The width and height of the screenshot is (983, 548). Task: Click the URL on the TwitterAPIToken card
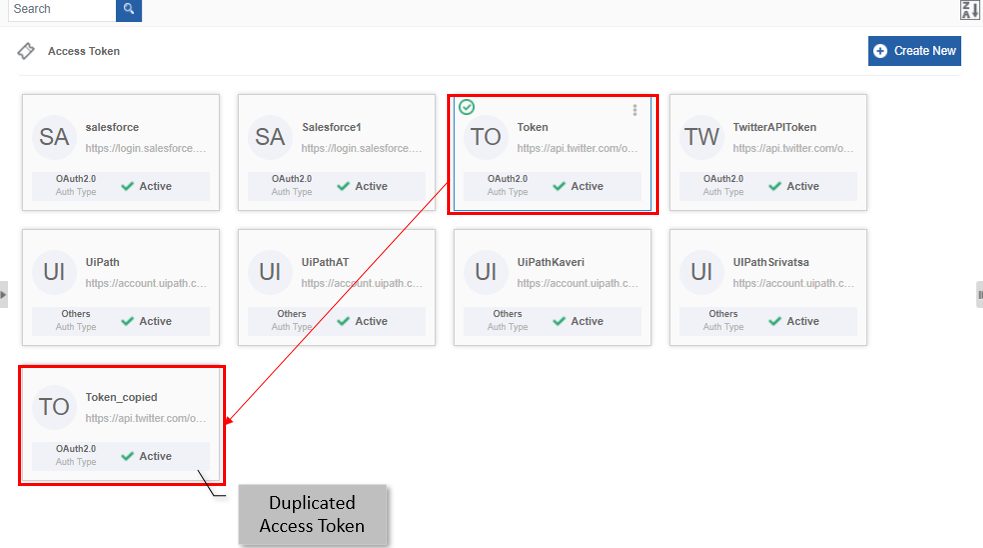pos(793,149)
